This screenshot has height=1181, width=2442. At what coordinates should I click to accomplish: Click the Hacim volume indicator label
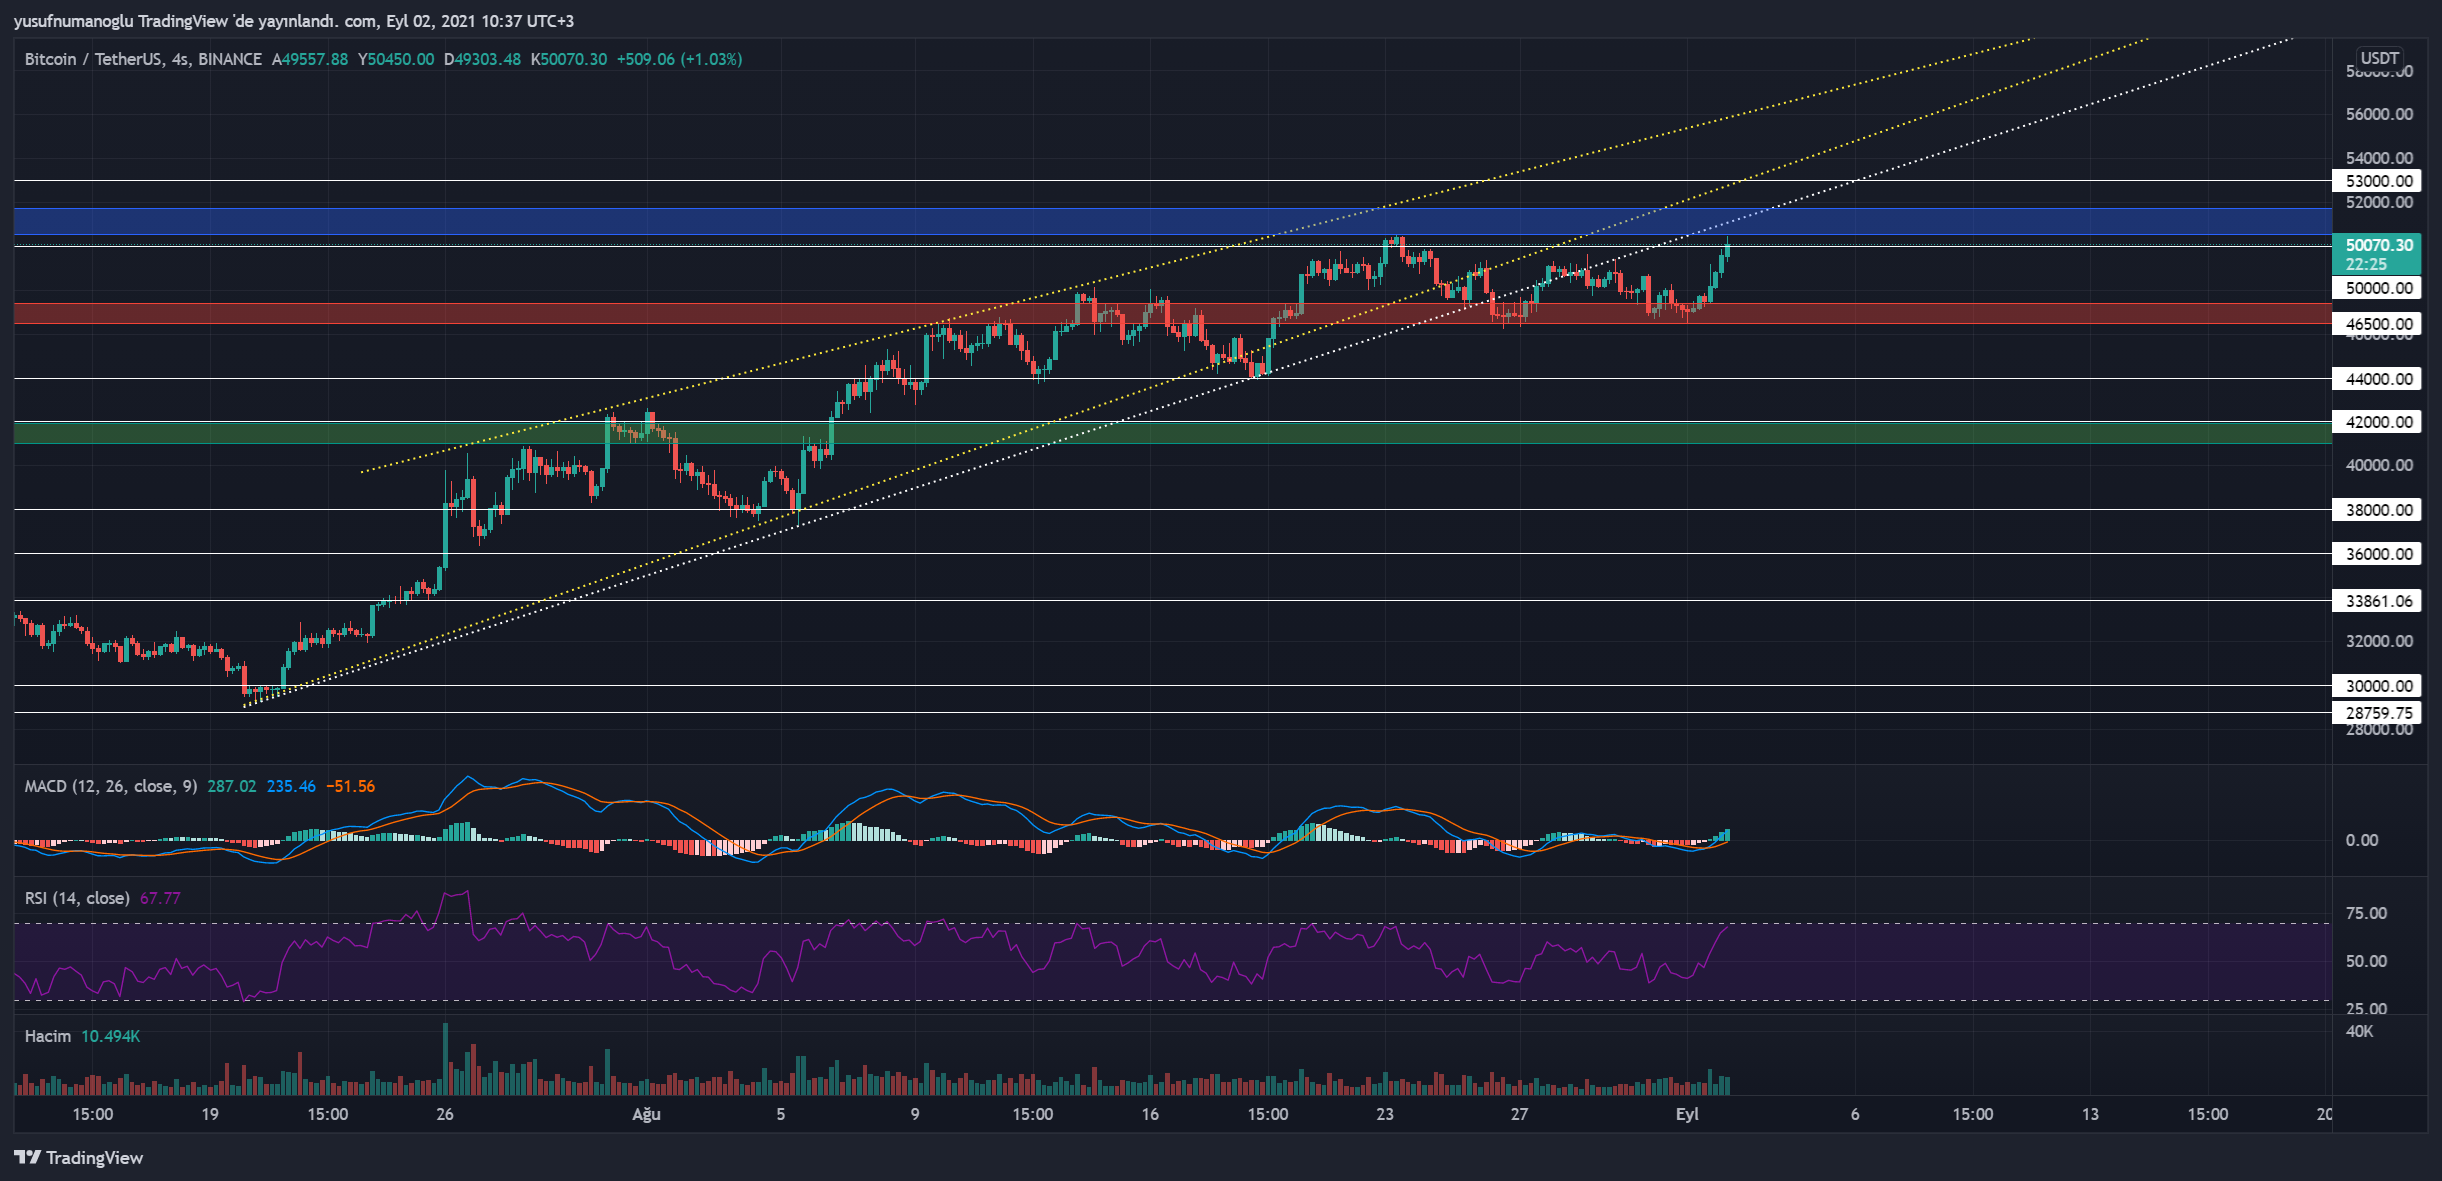click(47, 1036)
